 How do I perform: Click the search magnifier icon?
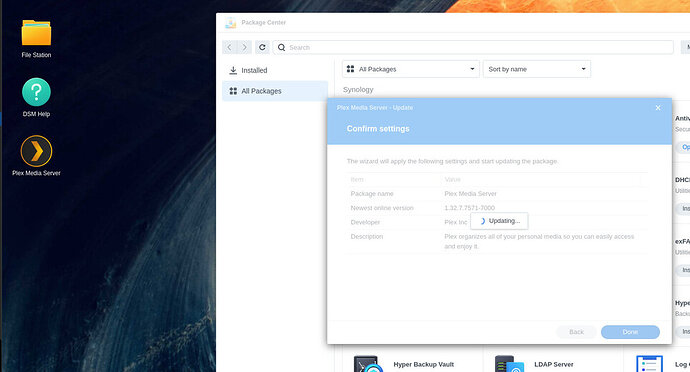click(x=282, y=47)
